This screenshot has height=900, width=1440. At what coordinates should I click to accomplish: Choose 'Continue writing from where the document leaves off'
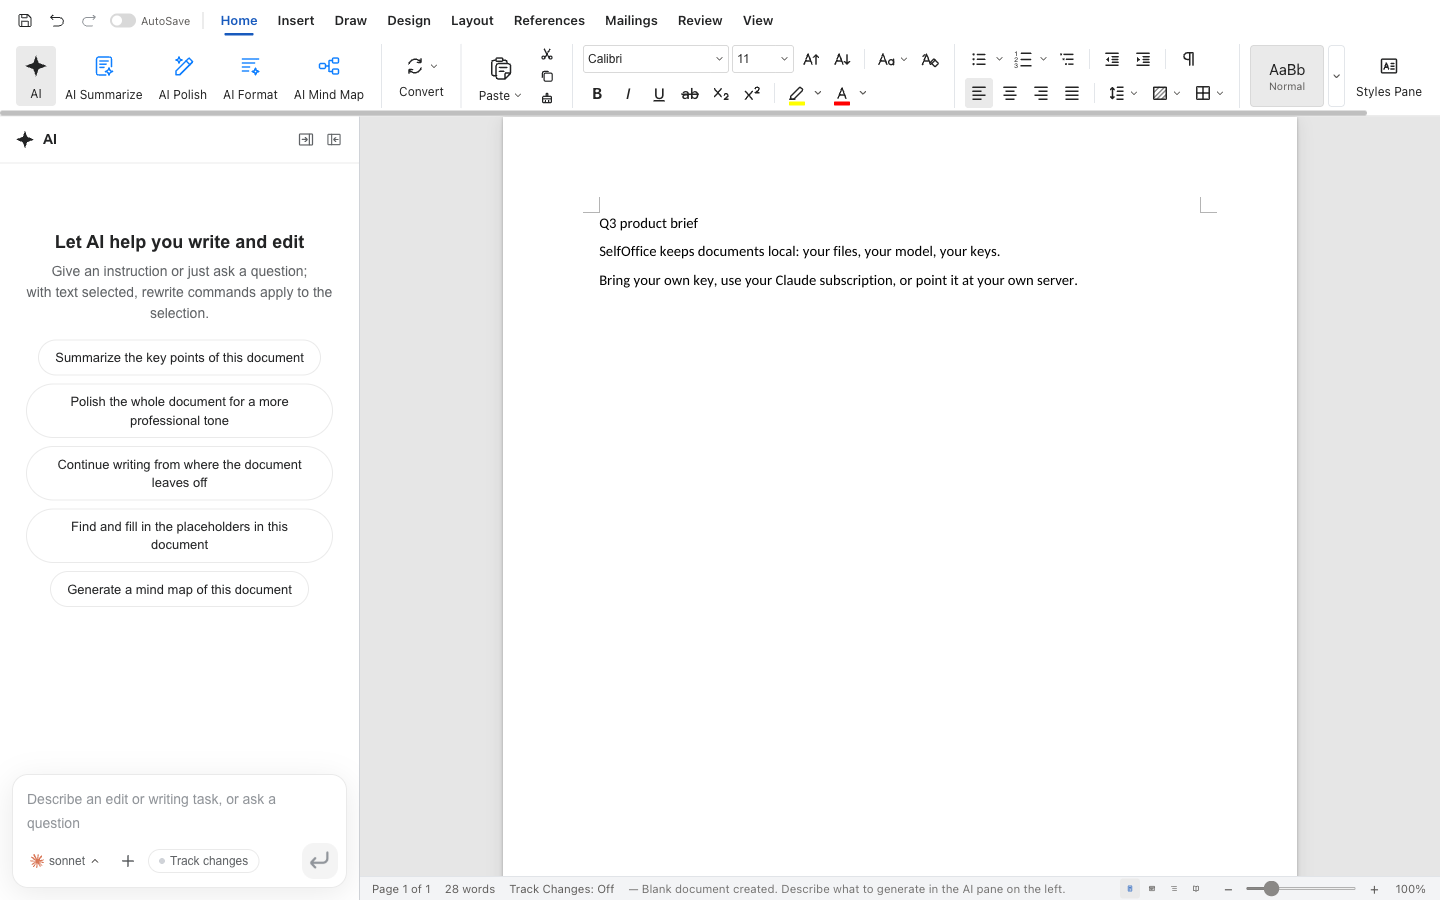(x=180, y=474)
